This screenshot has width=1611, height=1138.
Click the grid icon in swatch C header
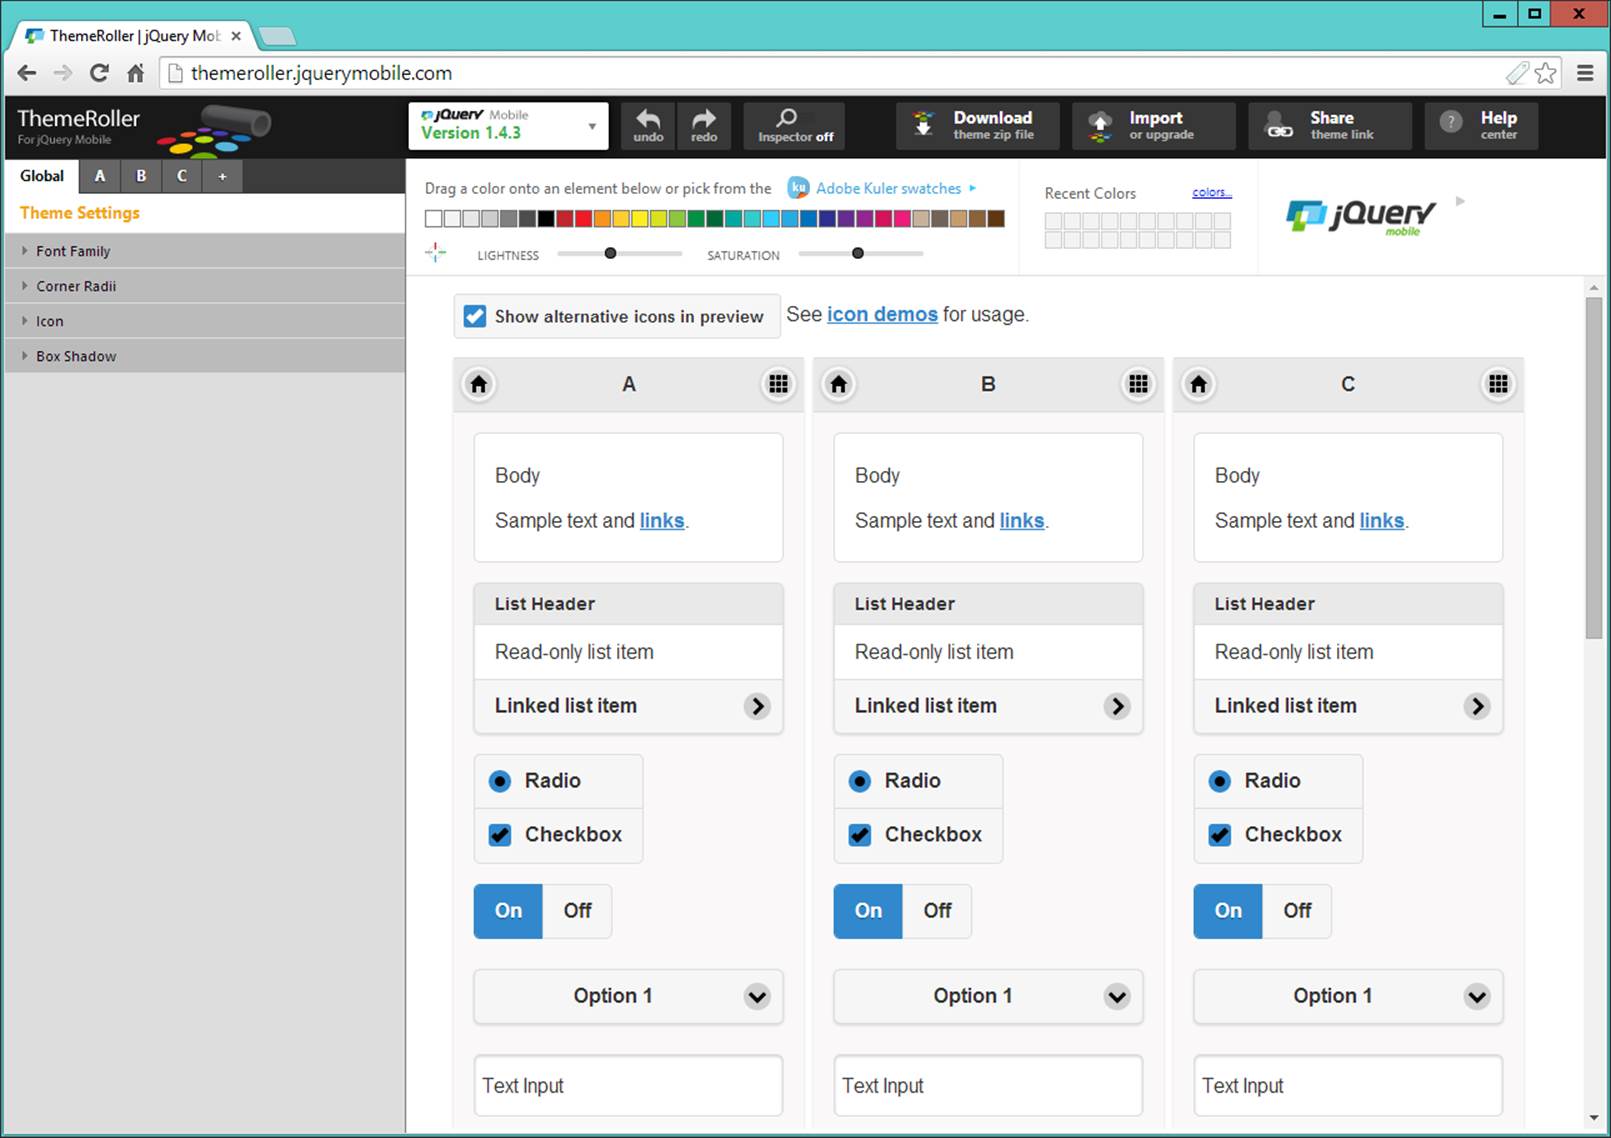pos(1498,384)
